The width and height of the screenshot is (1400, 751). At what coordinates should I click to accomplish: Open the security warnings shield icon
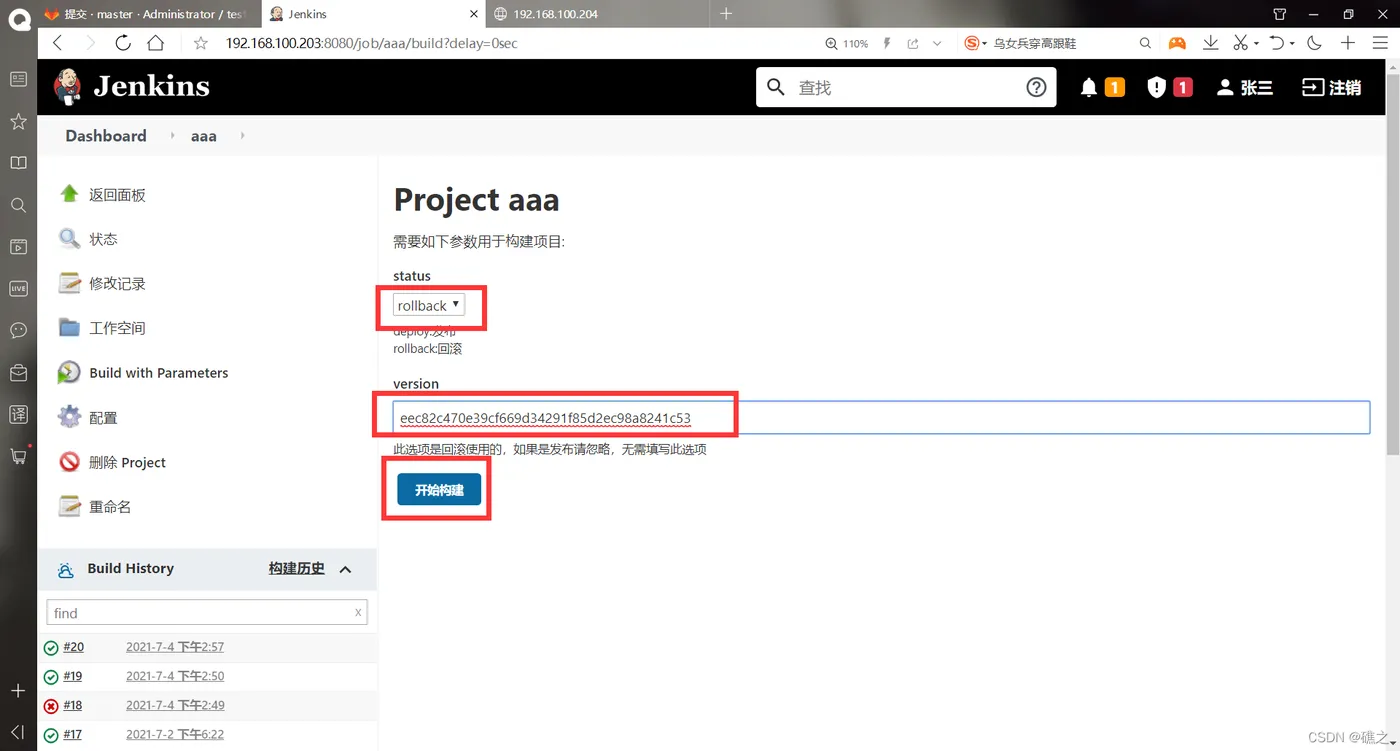pos(1157,88)
